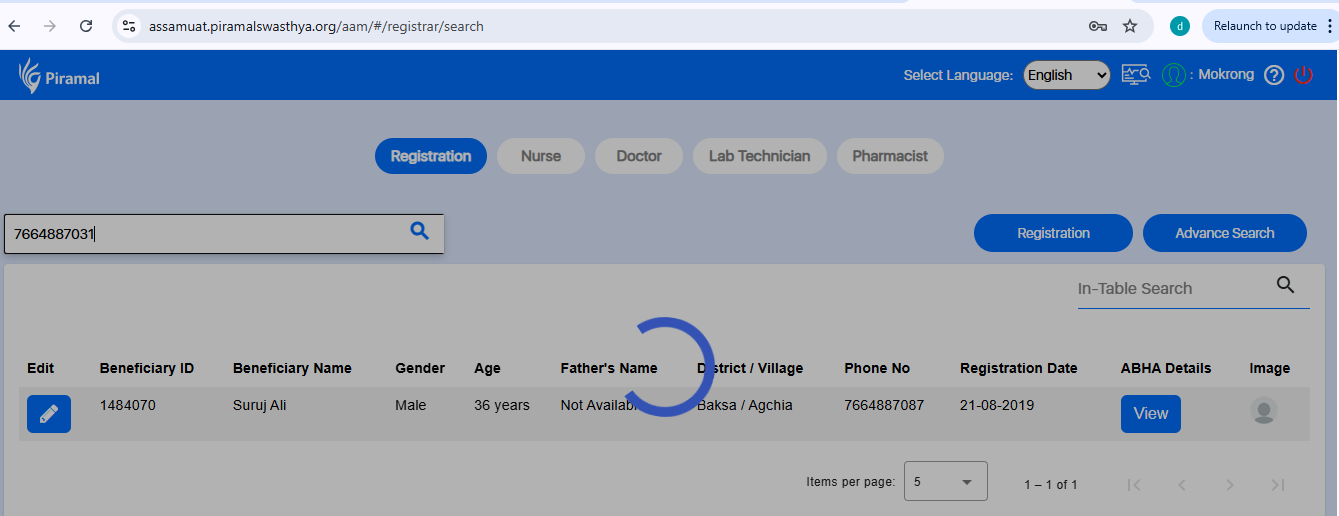Click the View ABHA details button
Viewport: 1339px width, 516px height.
coord(1150,414)
